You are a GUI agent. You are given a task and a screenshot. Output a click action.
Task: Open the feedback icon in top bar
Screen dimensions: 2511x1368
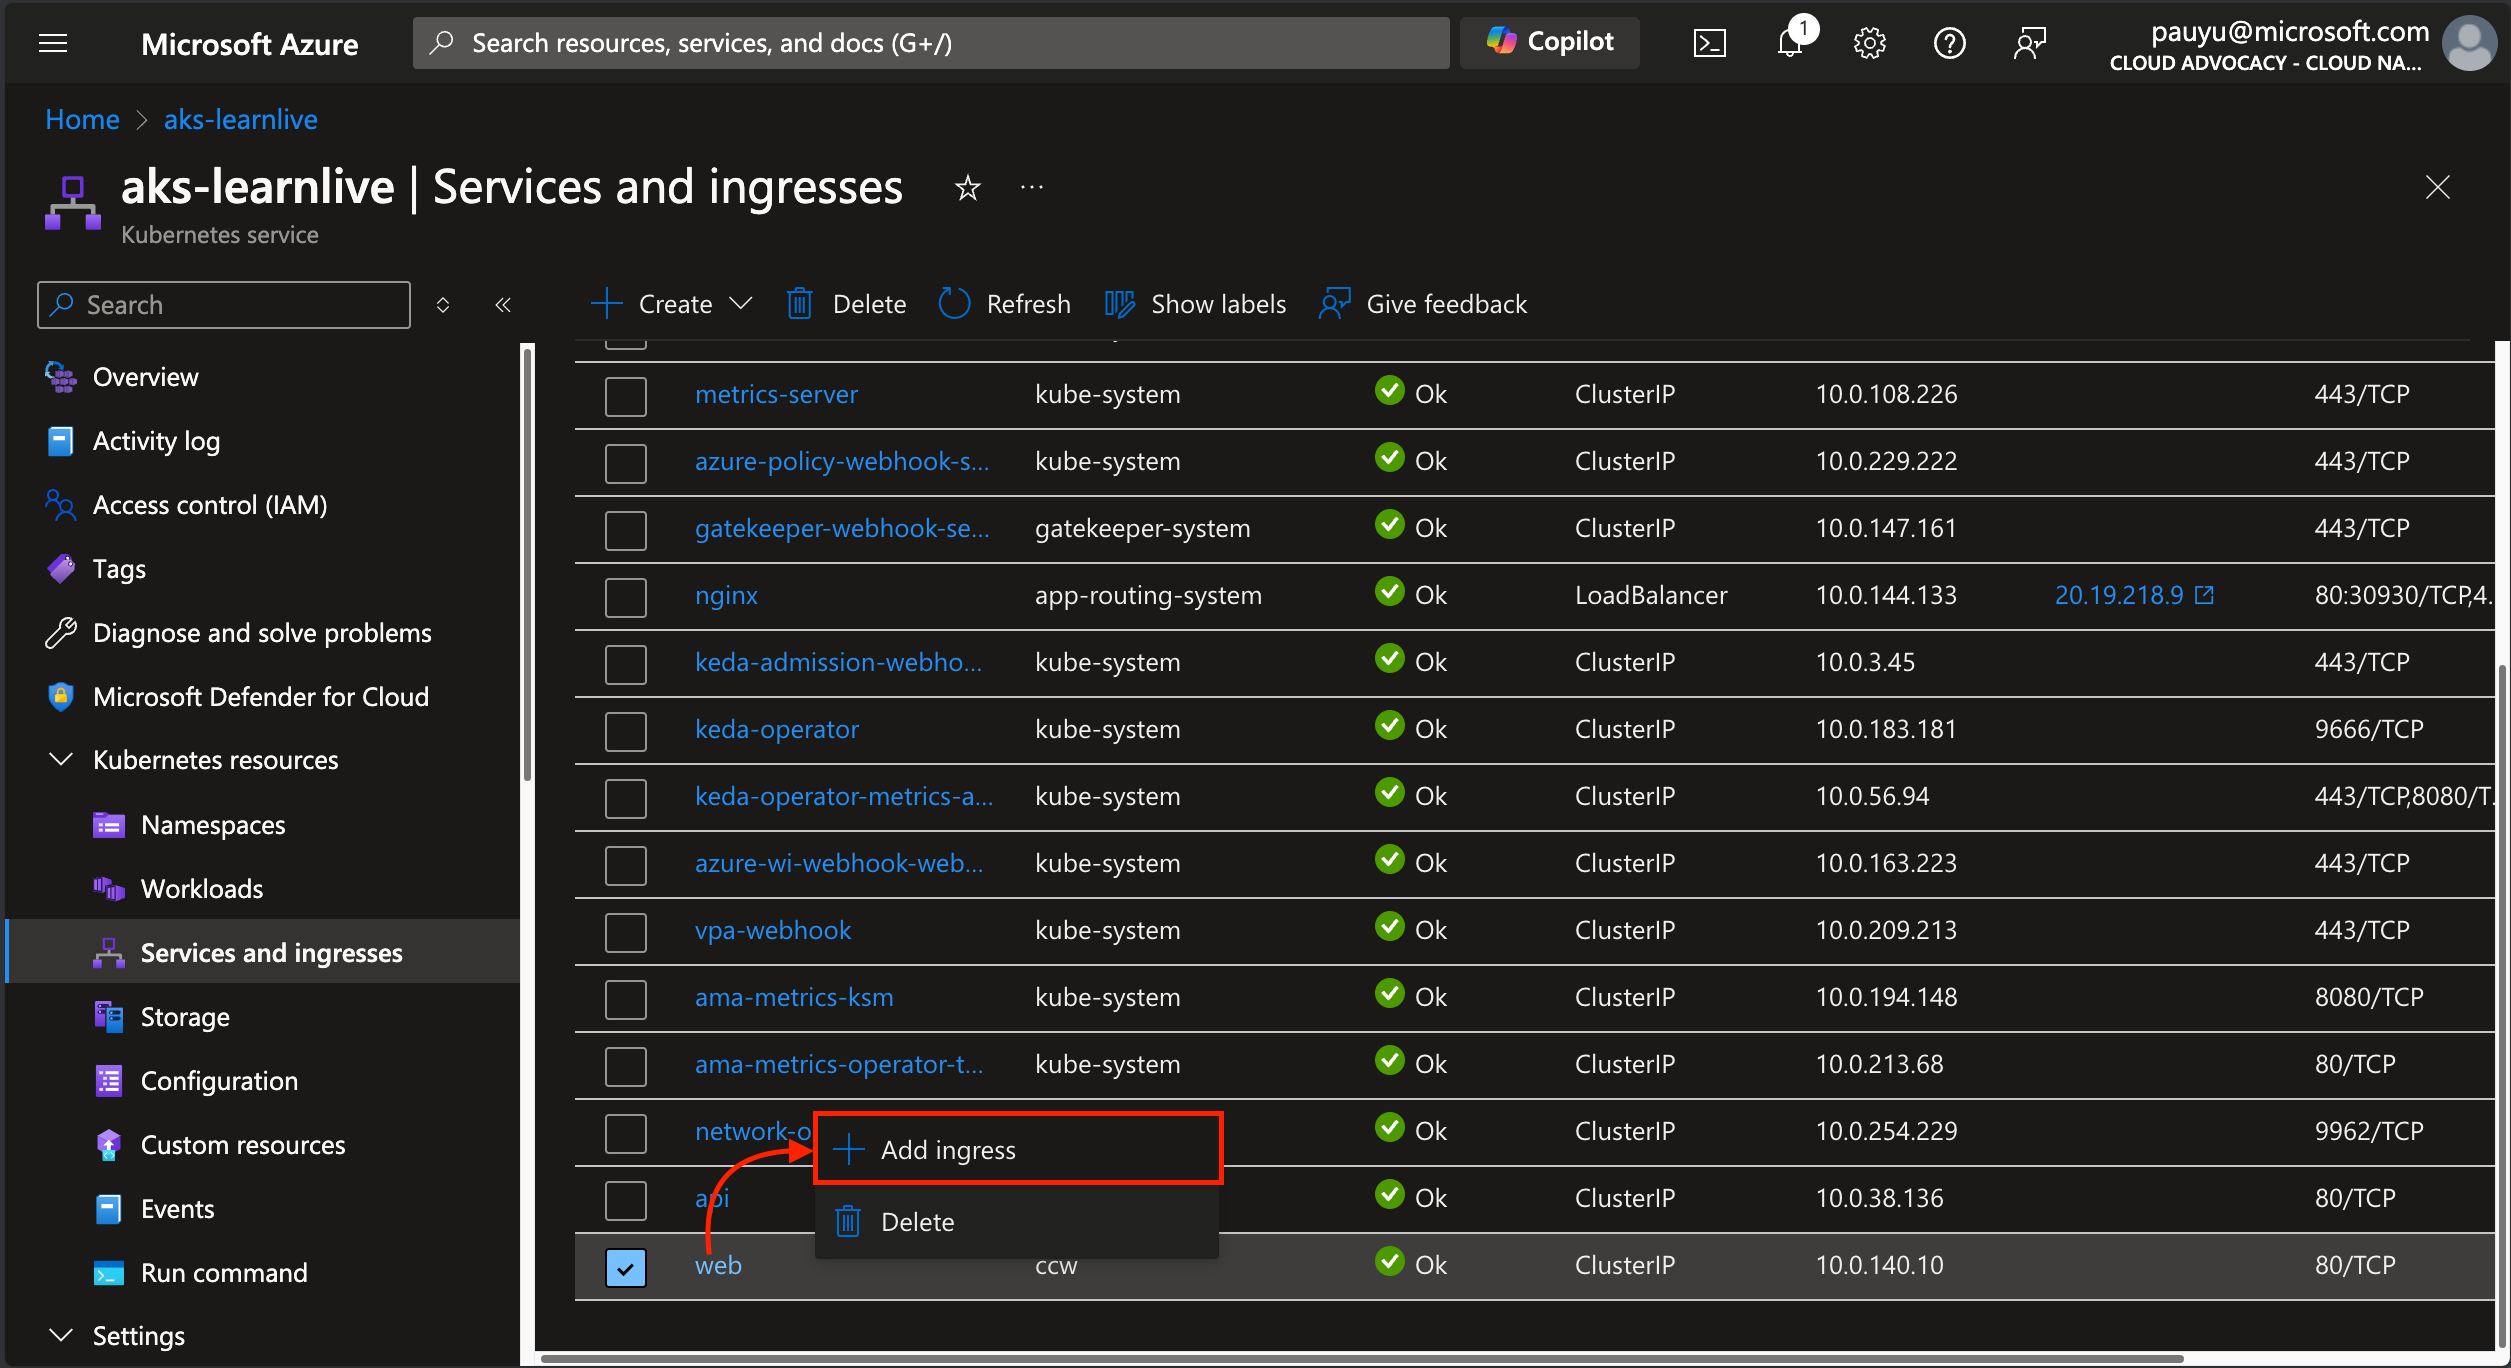(2029, 43)
